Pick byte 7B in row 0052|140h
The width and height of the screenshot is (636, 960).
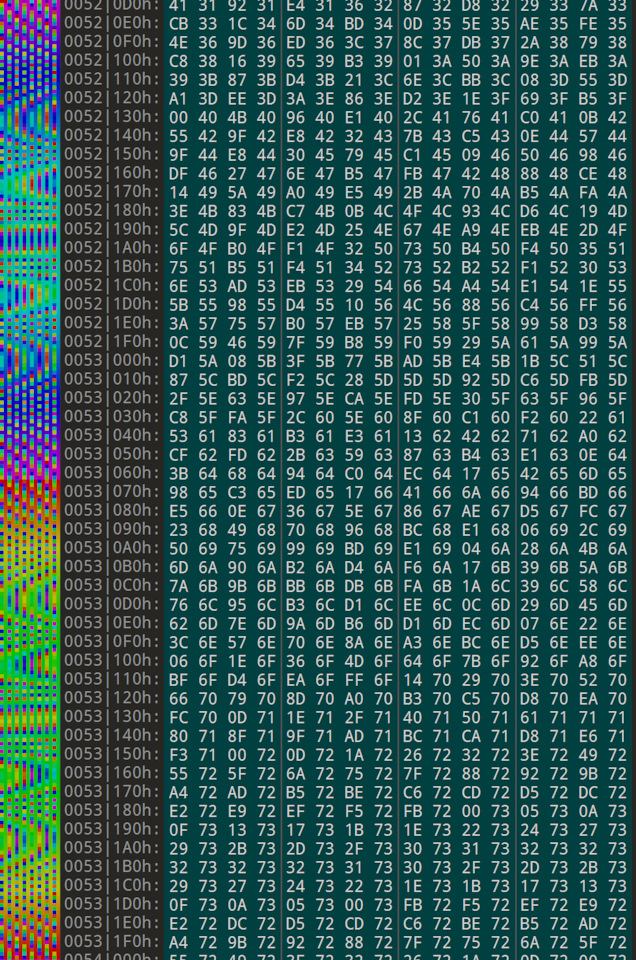[x=413, y=136]
